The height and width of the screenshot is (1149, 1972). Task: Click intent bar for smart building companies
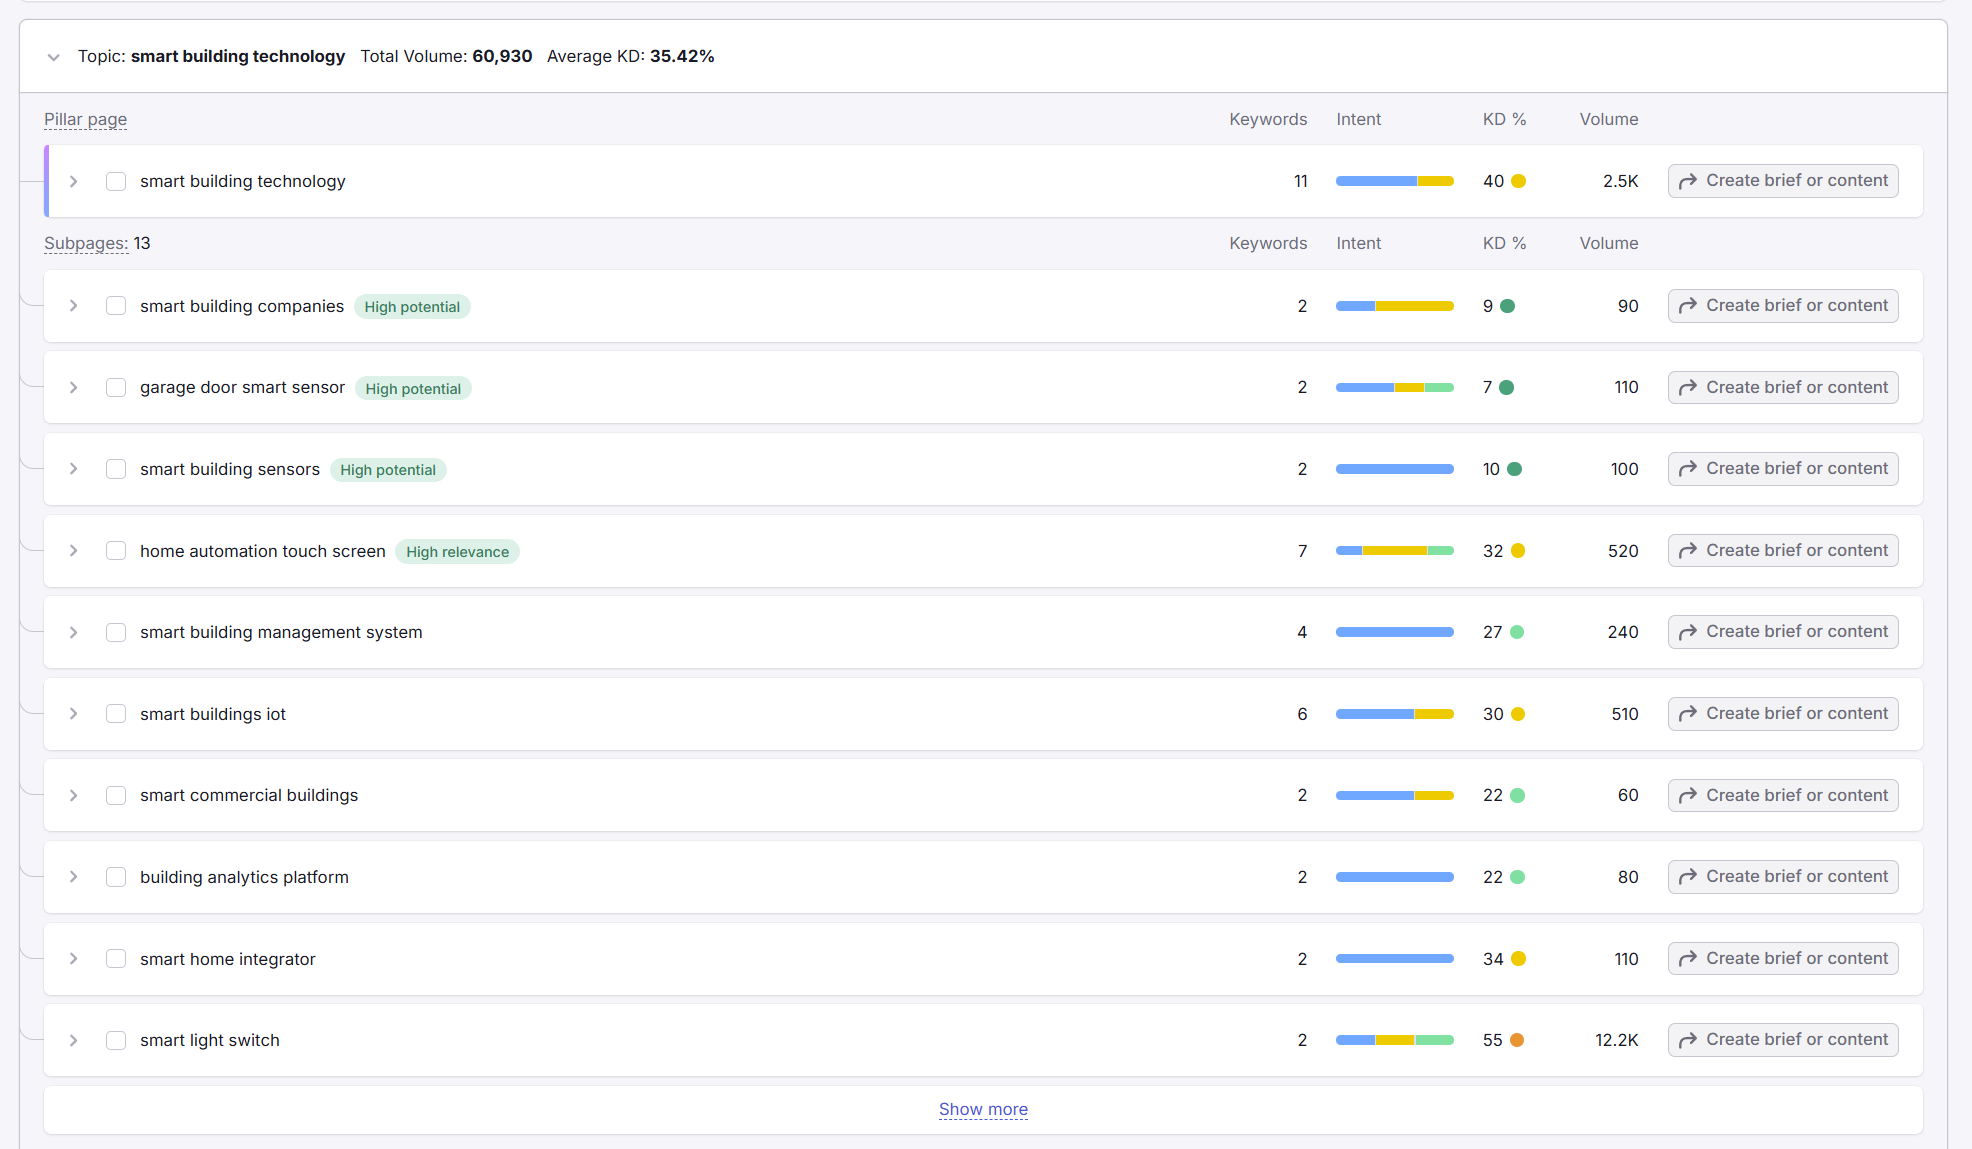(1394, 306)
